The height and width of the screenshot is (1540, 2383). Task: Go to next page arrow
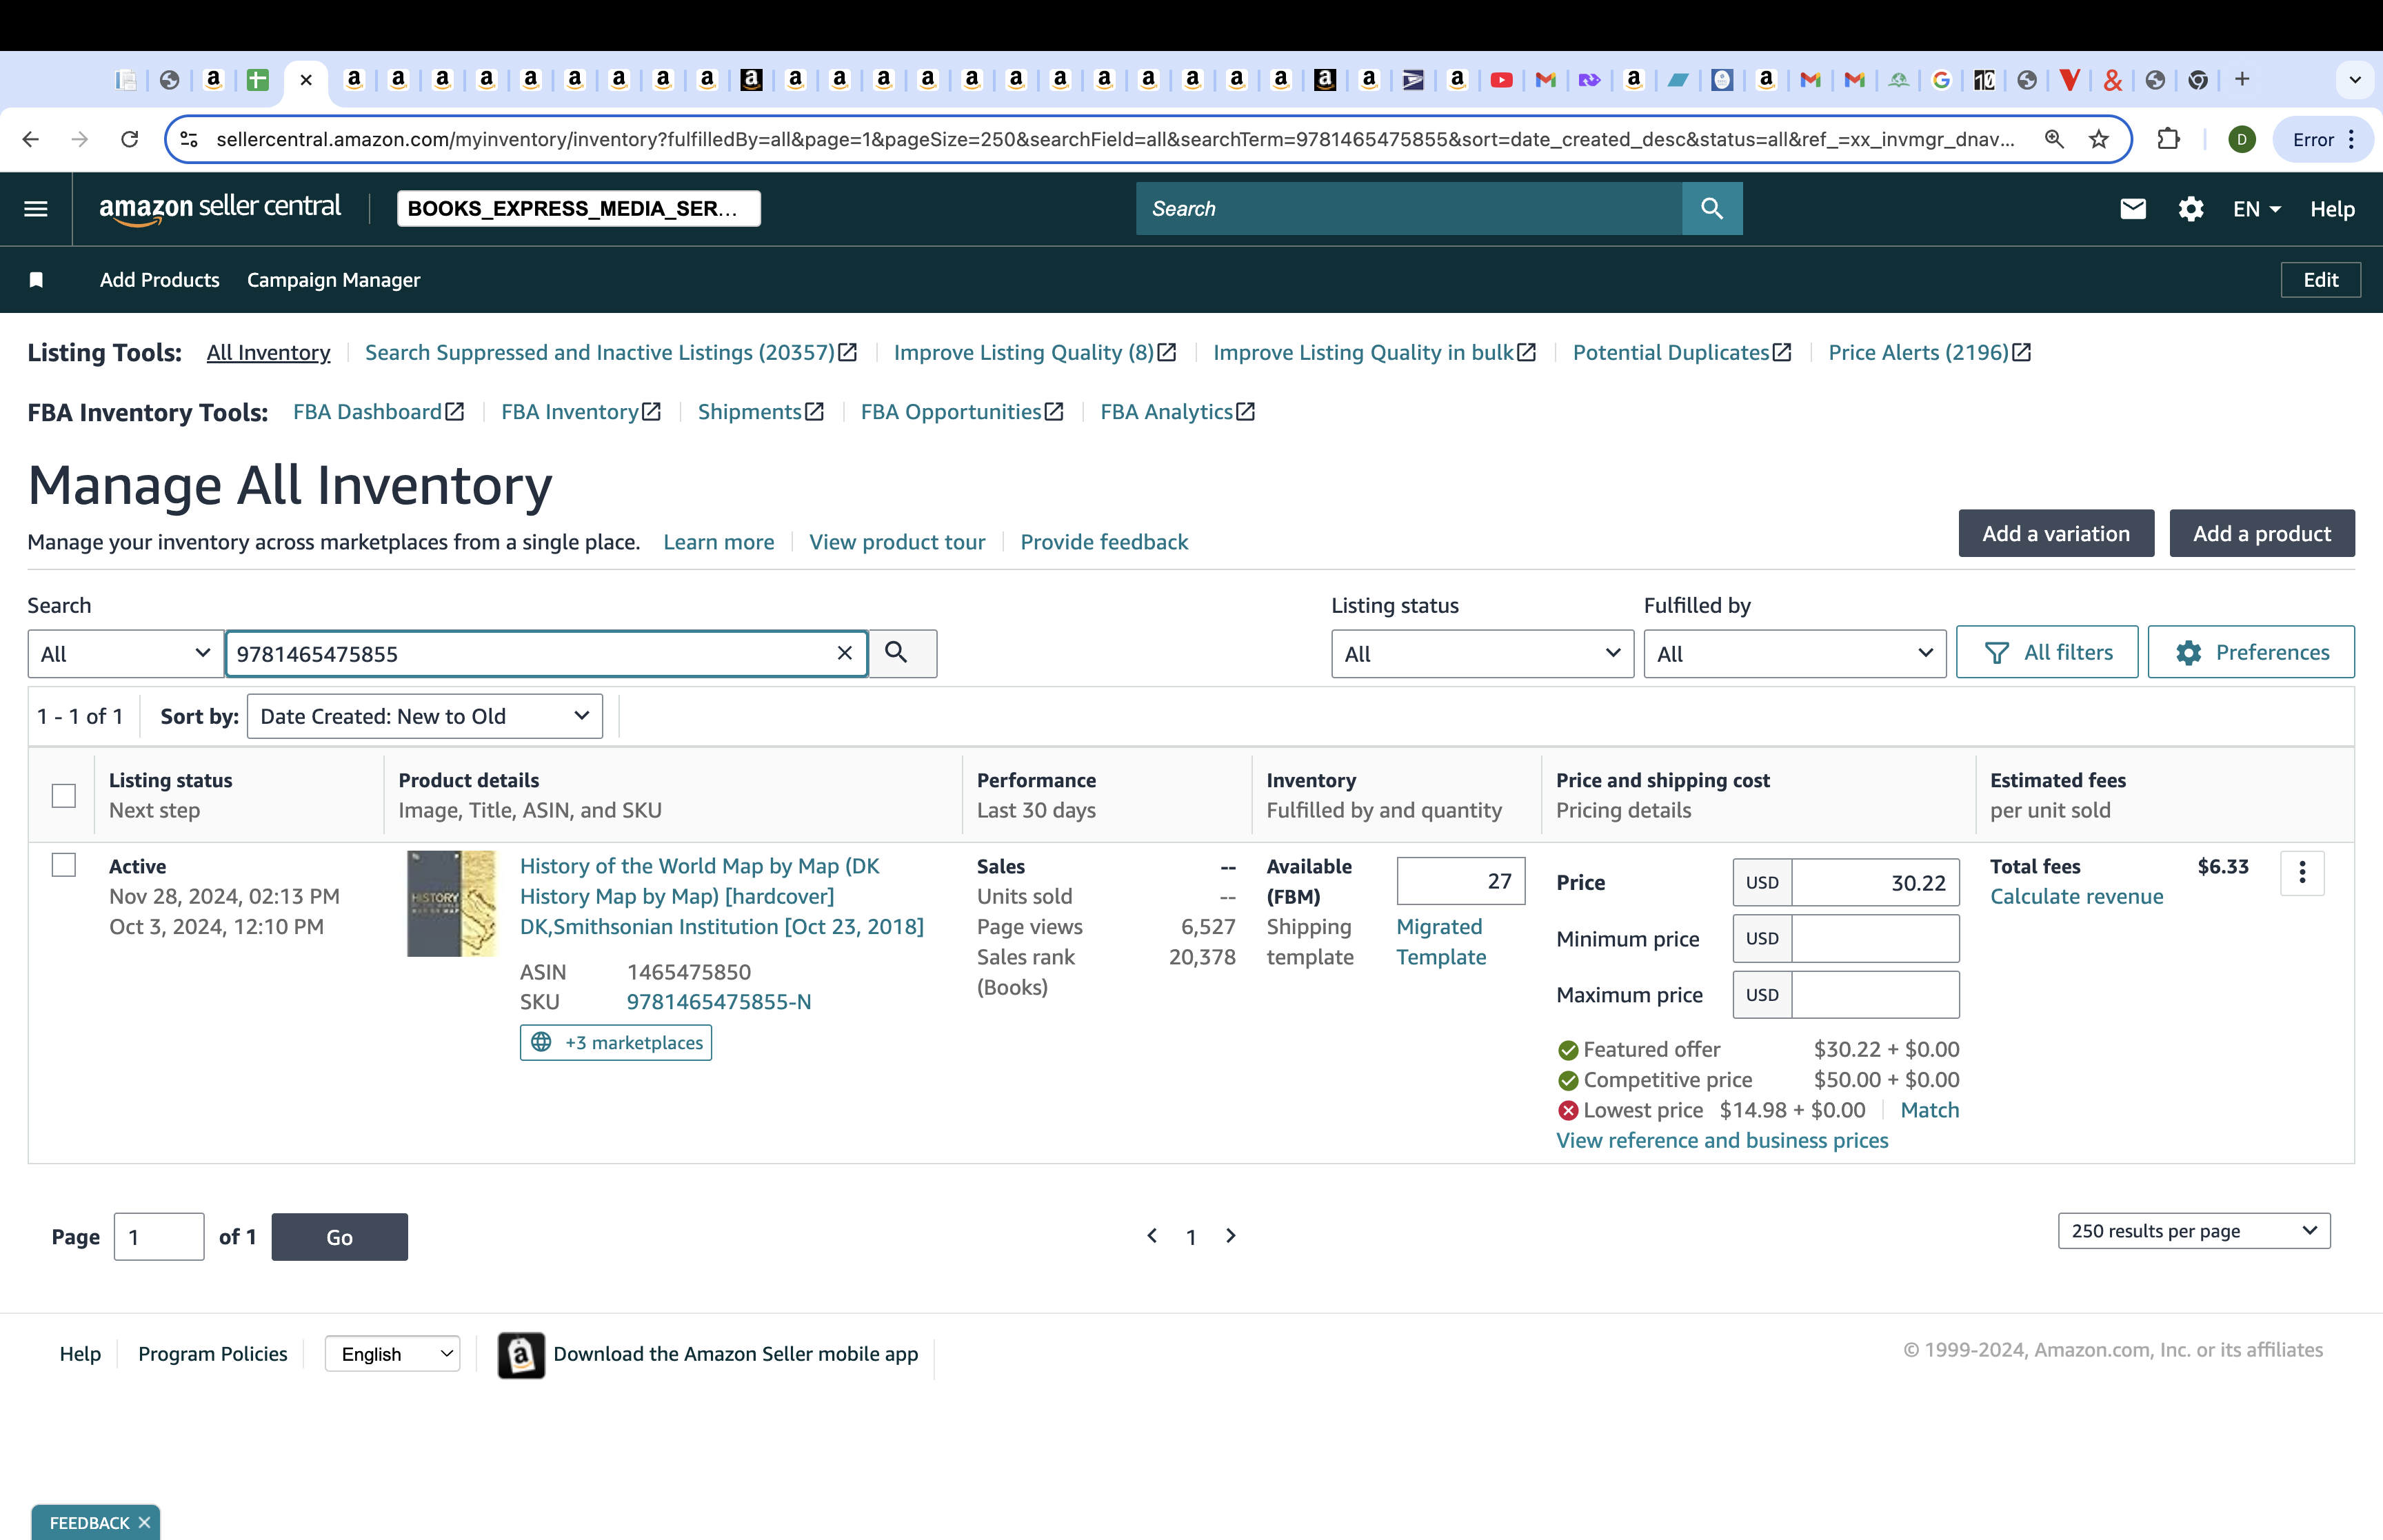[1230, 1236]
